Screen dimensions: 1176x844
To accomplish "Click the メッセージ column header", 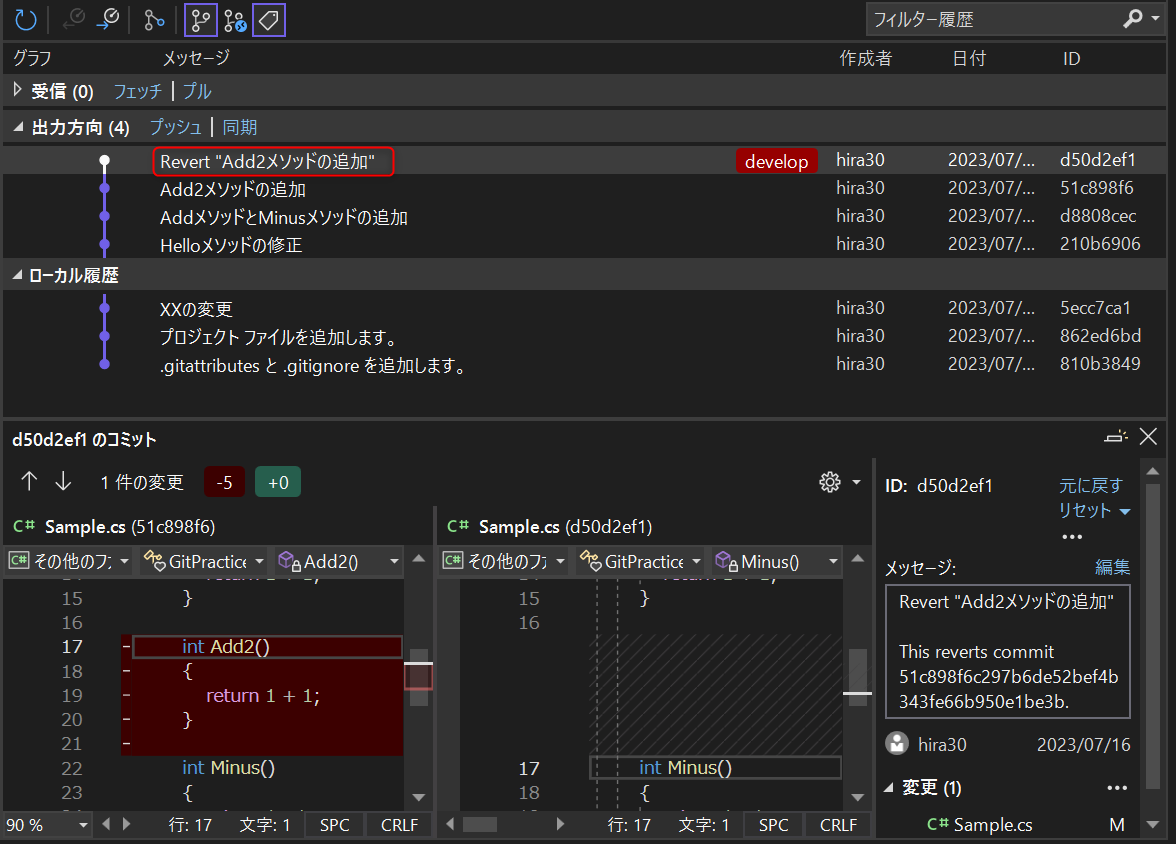I will [196, 58].
